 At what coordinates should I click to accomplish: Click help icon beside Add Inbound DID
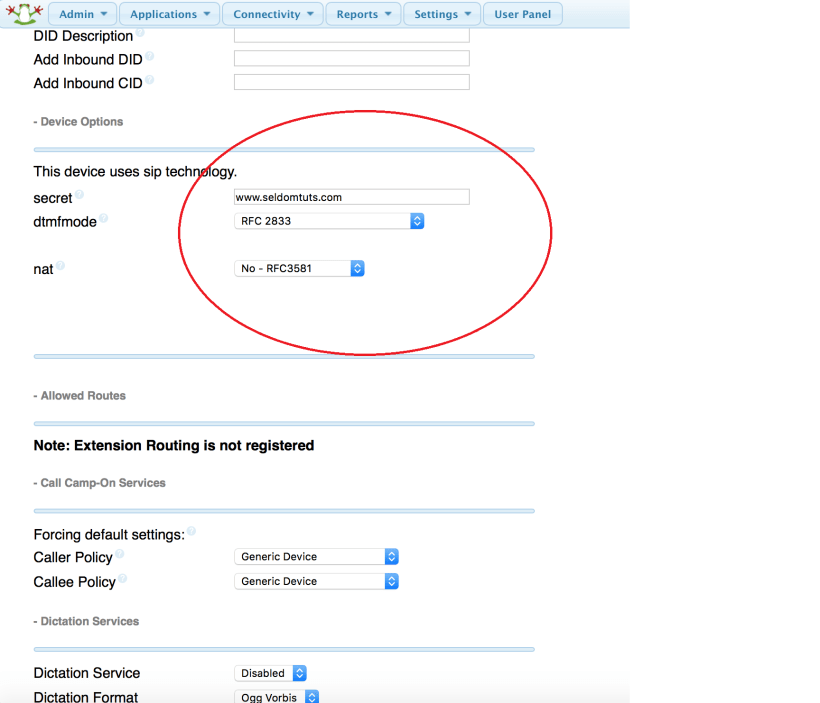pyautogui.click(x=150, y=56)
